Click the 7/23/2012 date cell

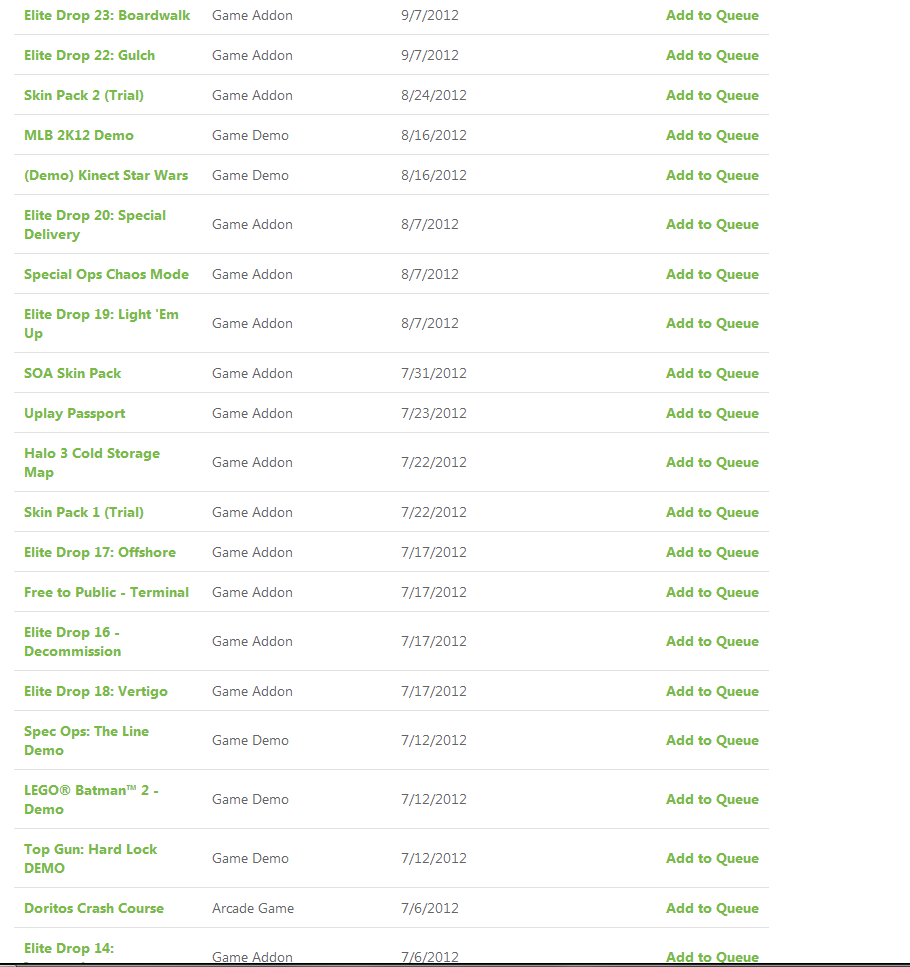tap(433, 414)
